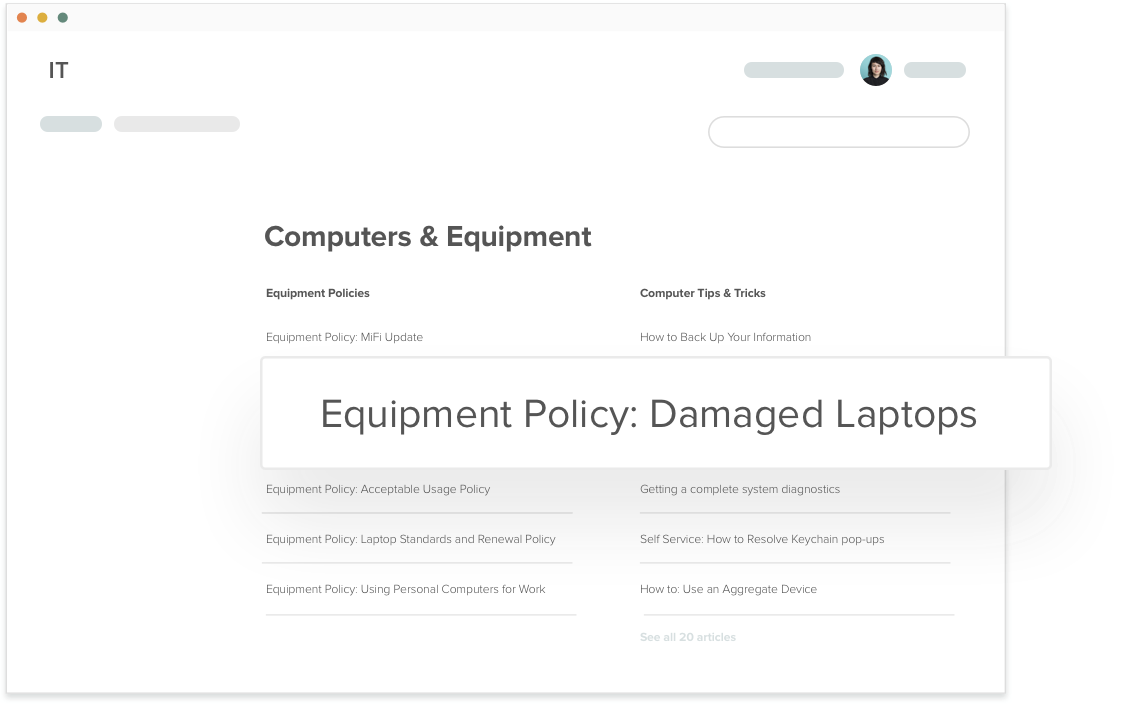Open Equipment Policy: MiFi Update article

[x=344, y=337]
